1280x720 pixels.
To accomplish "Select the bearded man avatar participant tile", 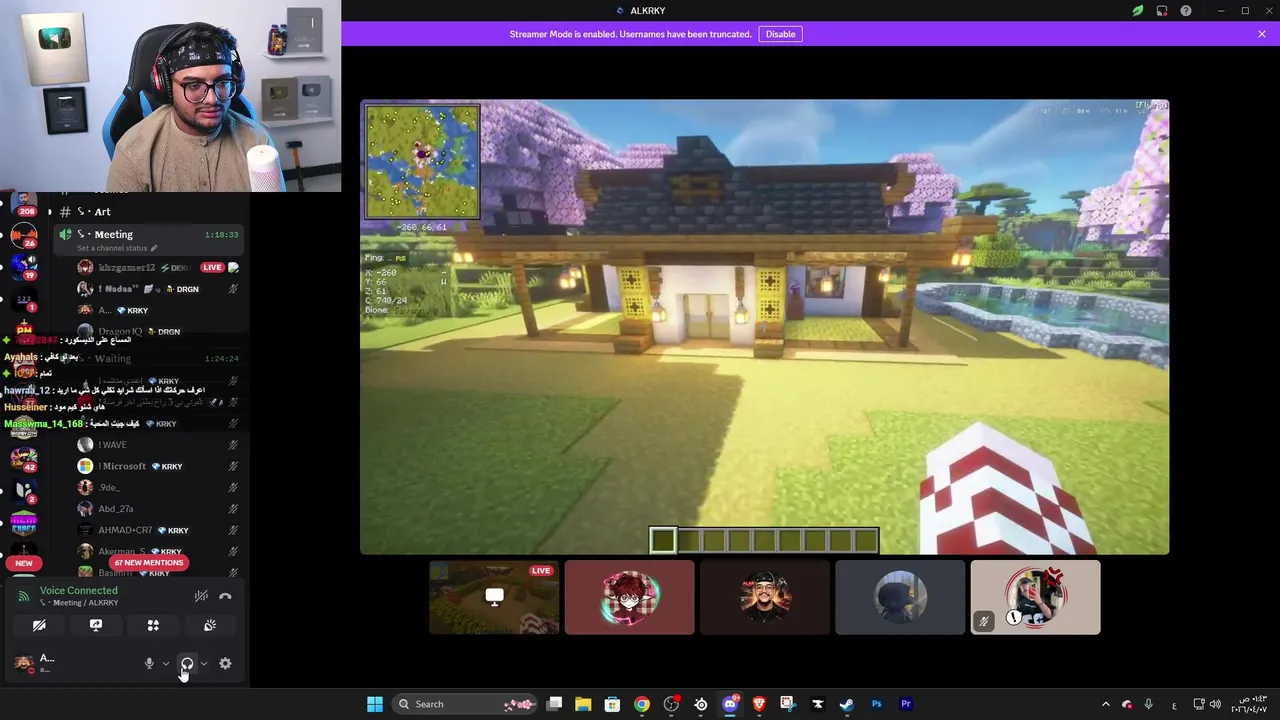I will point(765,597).
